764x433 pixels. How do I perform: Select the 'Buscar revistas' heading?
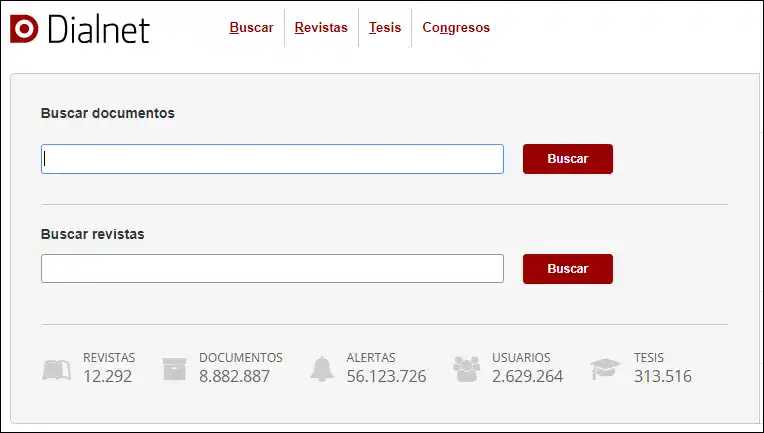93,234
